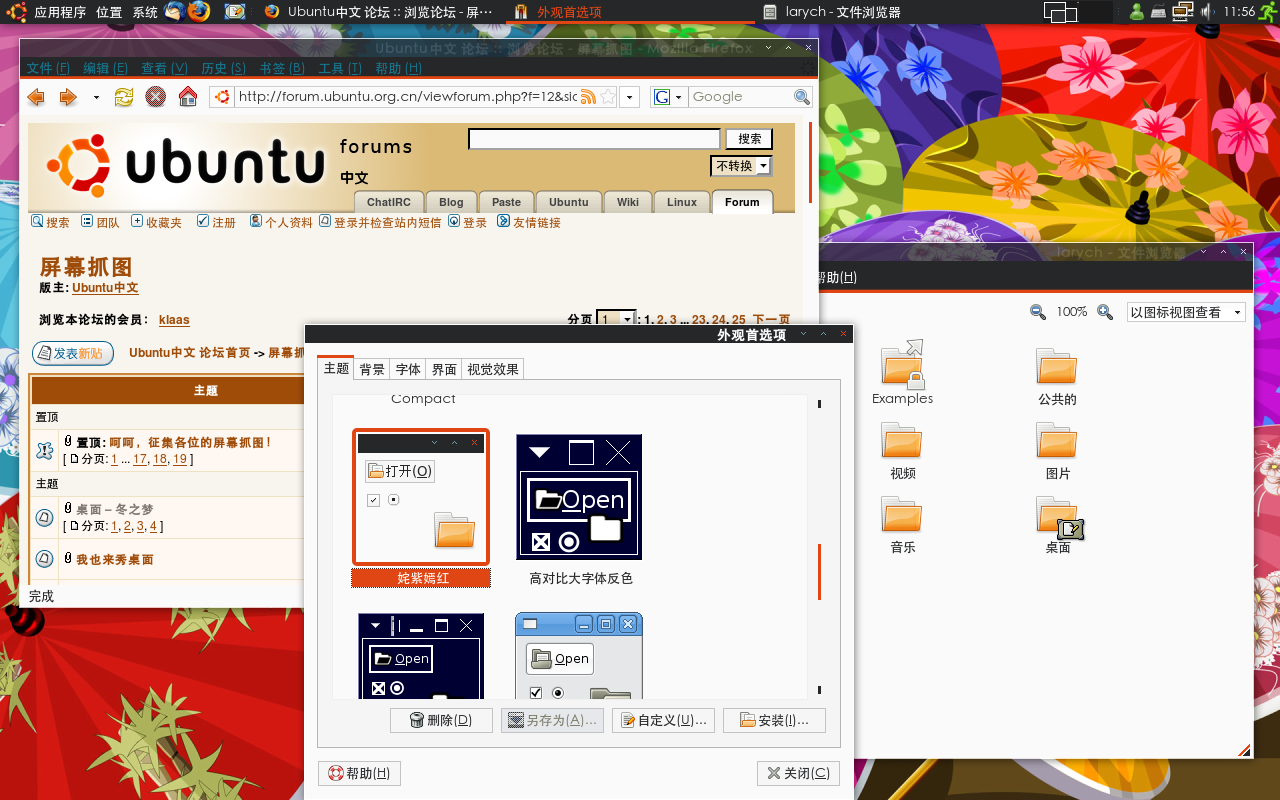Open the search engine selector dropdown
This screenshot has height=800, width=1280.
point(668,97)
